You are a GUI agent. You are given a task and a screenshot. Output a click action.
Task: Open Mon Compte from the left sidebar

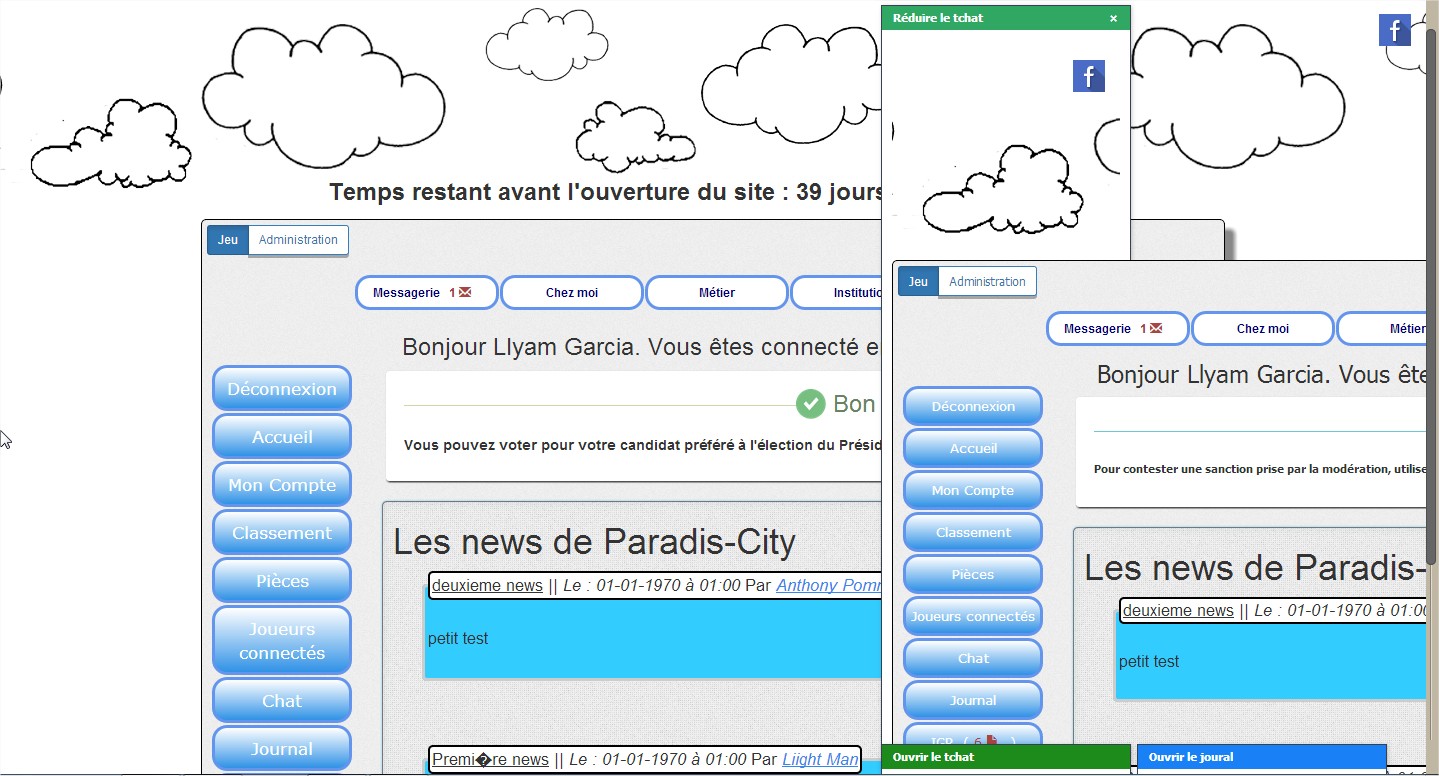pyautogui.click(x=282, y=485)
